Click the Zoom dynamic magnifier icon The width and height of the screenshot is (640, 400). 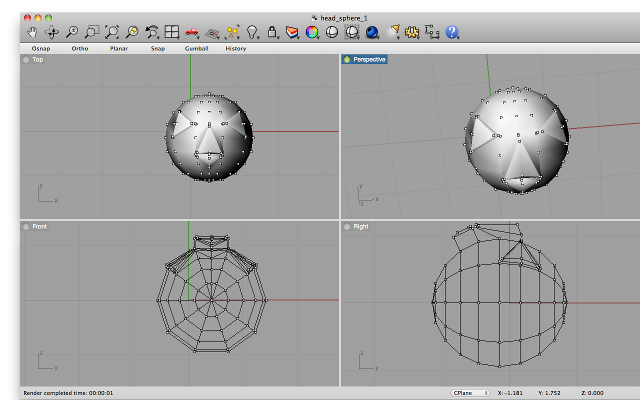(72, 32)
